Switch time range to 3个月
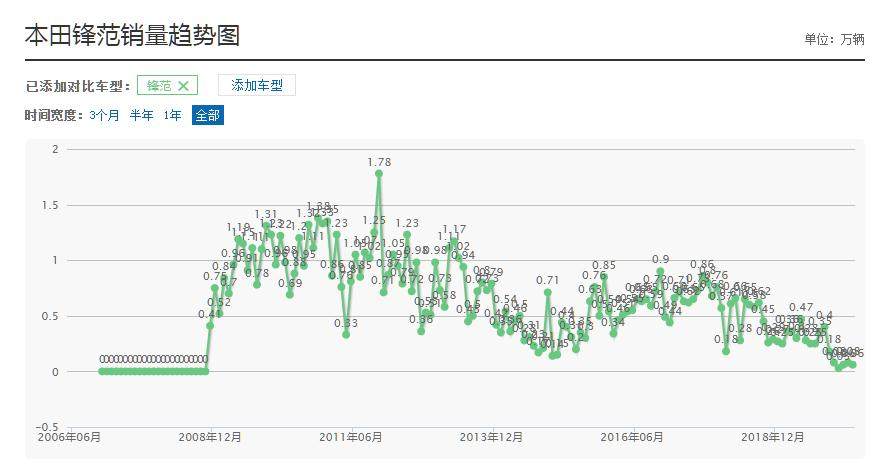This screenshot has width=888, height=474. click(104, 116)
